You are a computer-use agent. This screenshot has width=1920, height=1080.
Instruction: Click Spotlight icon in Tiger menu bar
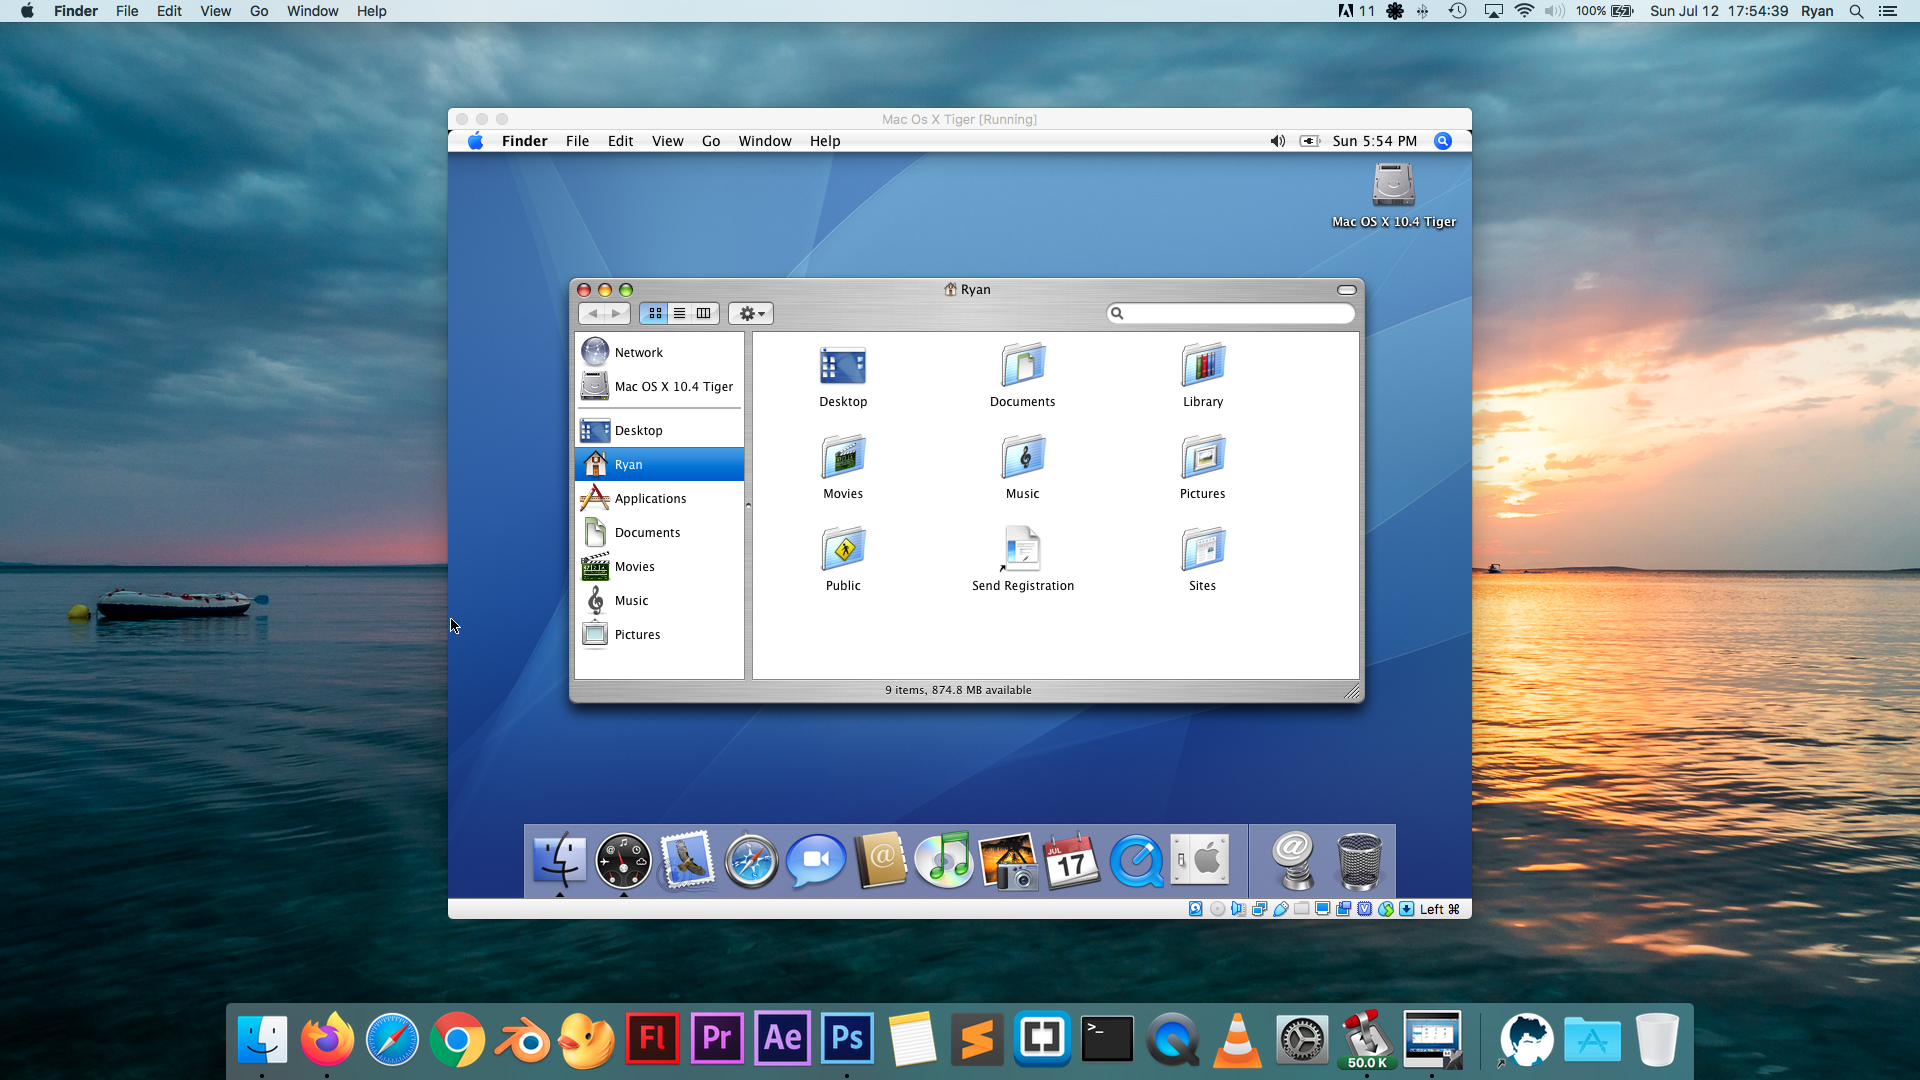[x=1442, y=141]
